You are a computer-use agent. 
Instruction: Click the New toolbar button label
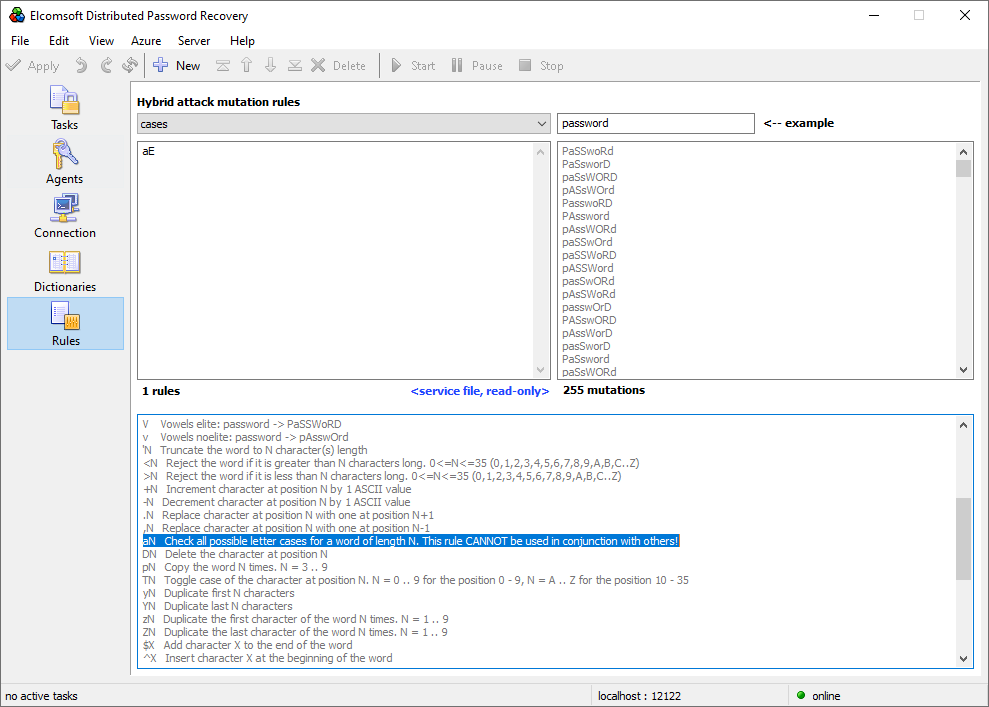coord(188,66)
